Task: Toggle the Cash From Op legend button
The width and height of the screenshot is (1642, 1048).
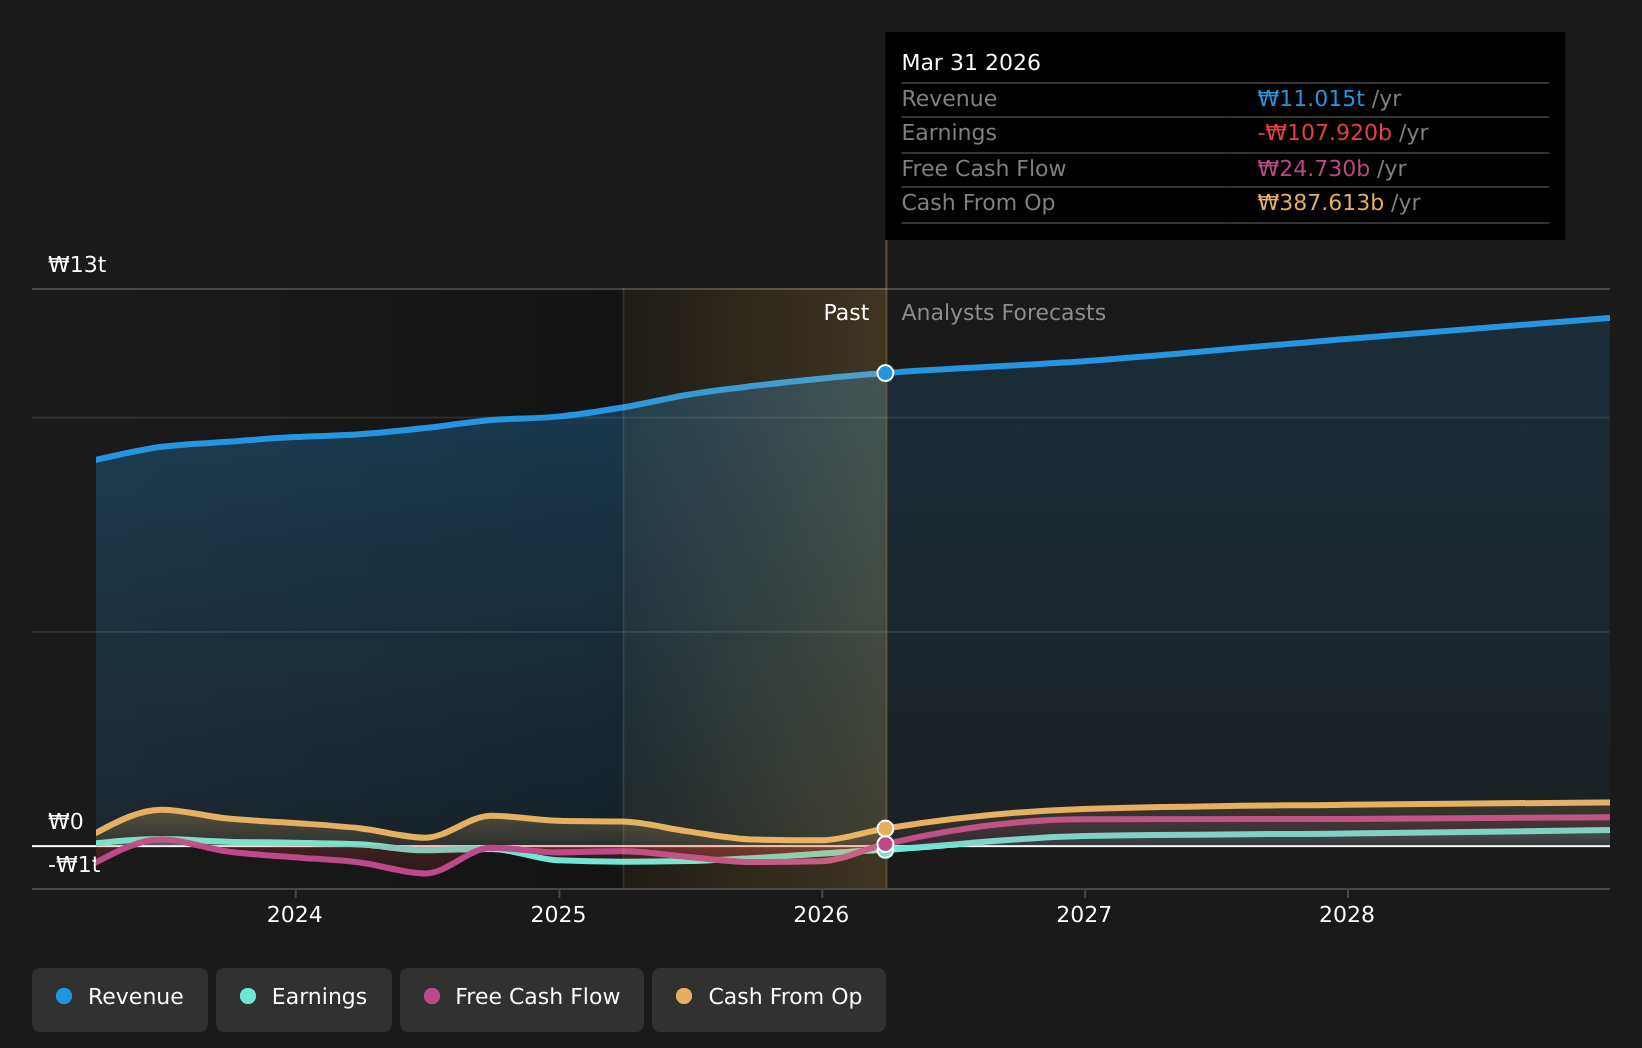Action: coord(769,999)
